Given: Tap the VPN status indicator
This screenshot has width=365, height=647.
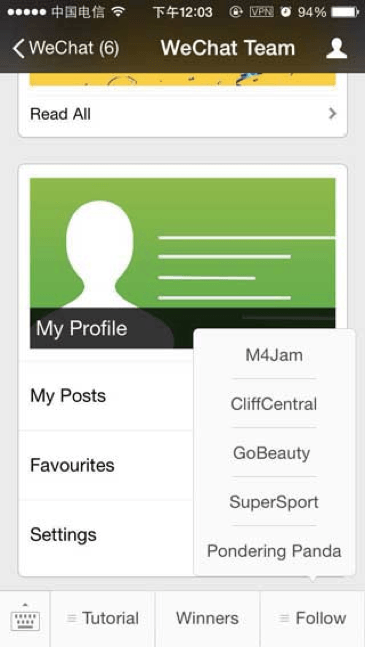Looking at the screenshot, I should coord(261,12).
